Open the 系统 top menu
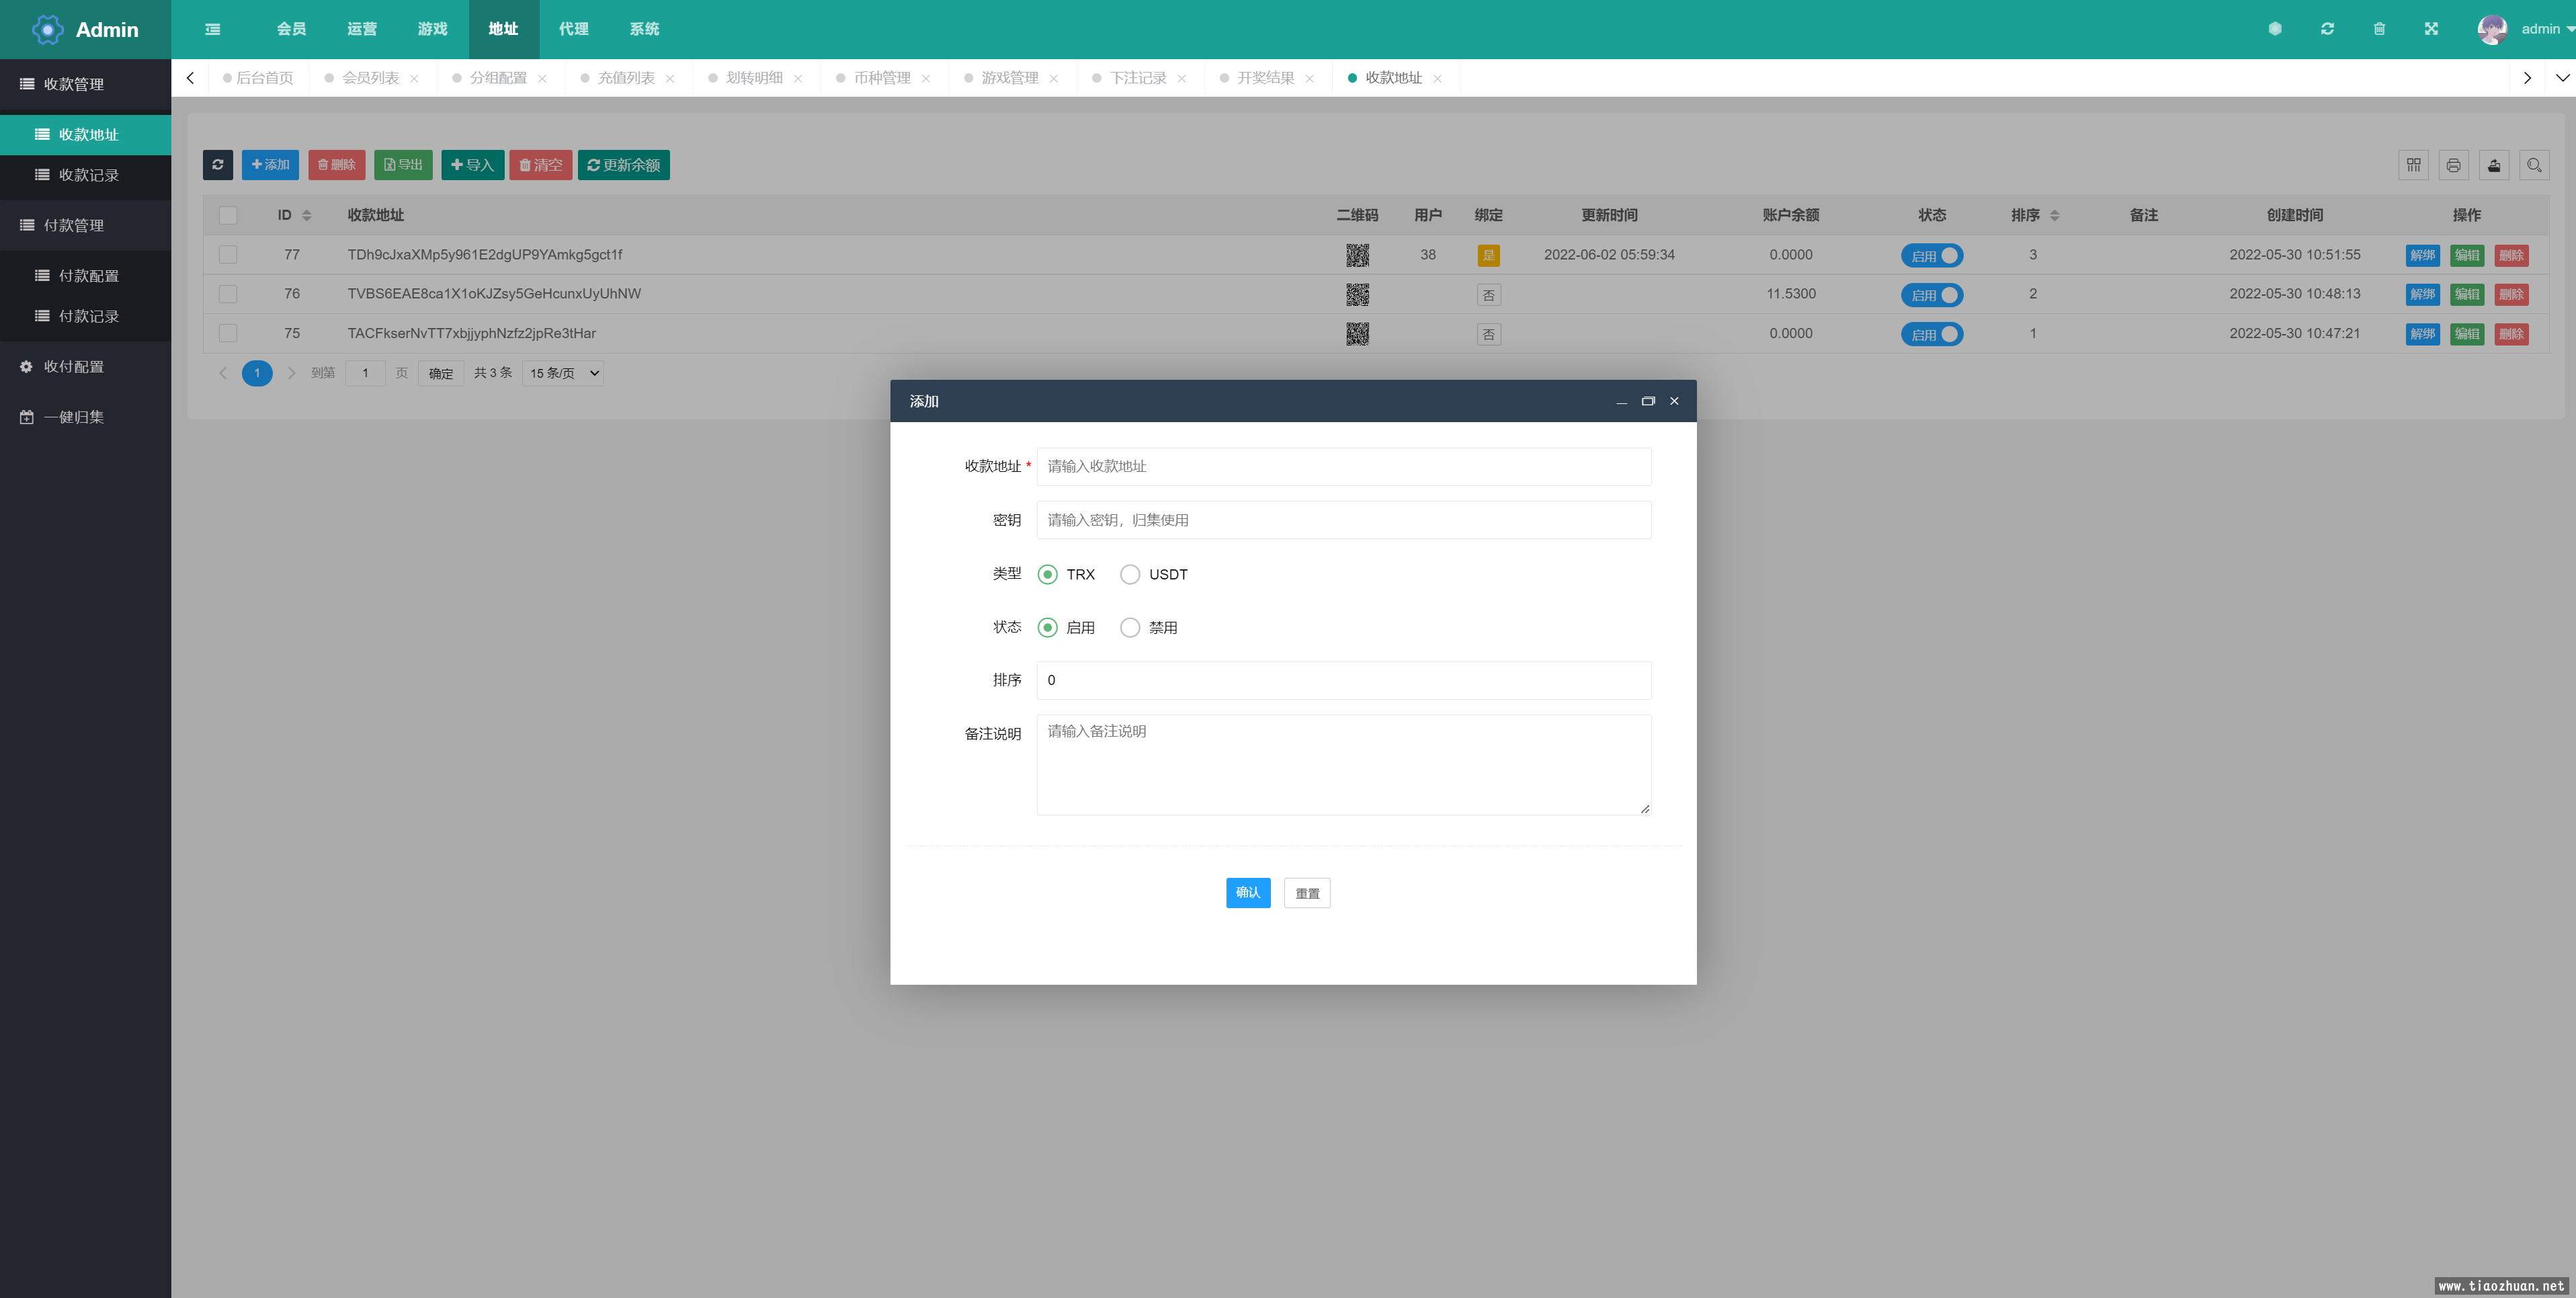This screenshot has width=2576, height=1298. pos(644,29)
